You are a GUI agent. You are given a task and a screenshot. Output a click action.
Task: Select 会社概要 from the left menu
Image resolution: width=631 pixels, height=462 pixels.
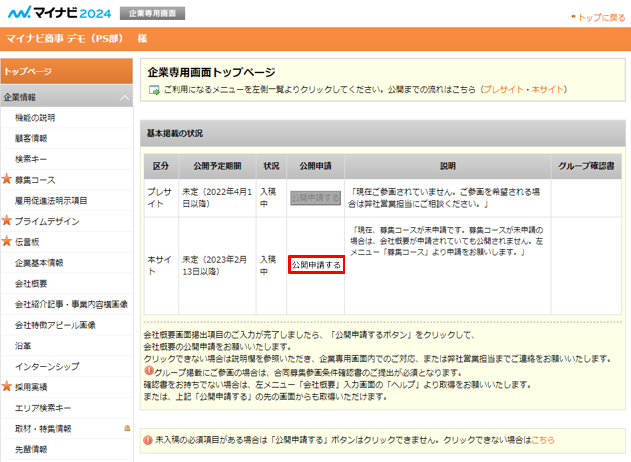pyautogui.click(x=32, y=283)
